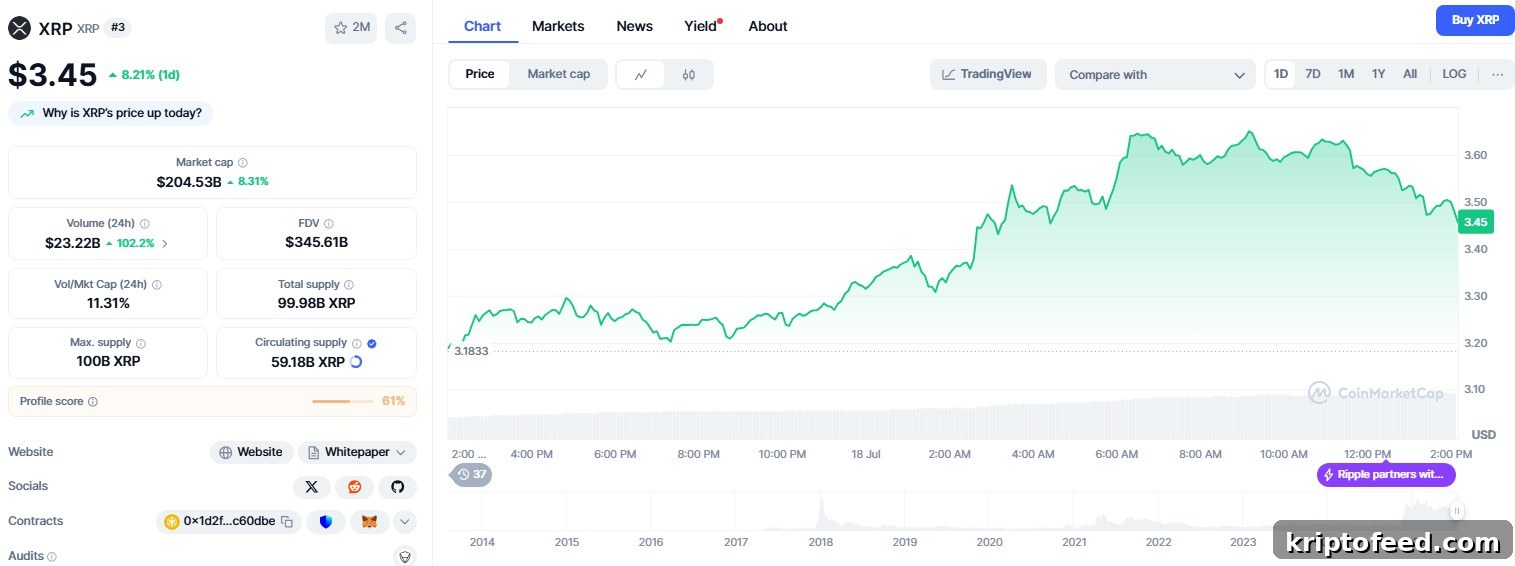Screen dimensions: 1515x566
Task: Click the Audits info icon
Action: tap(52, 556)
